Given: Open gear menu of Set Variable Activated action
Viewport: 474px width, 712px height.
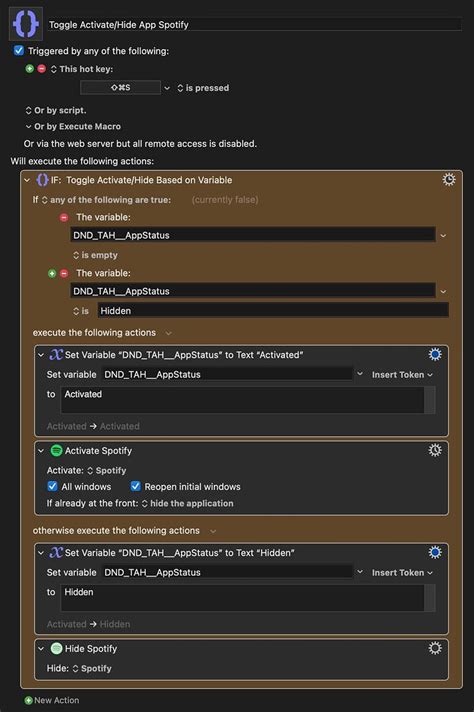Looking at the screenshot, I should pos(434,354).
